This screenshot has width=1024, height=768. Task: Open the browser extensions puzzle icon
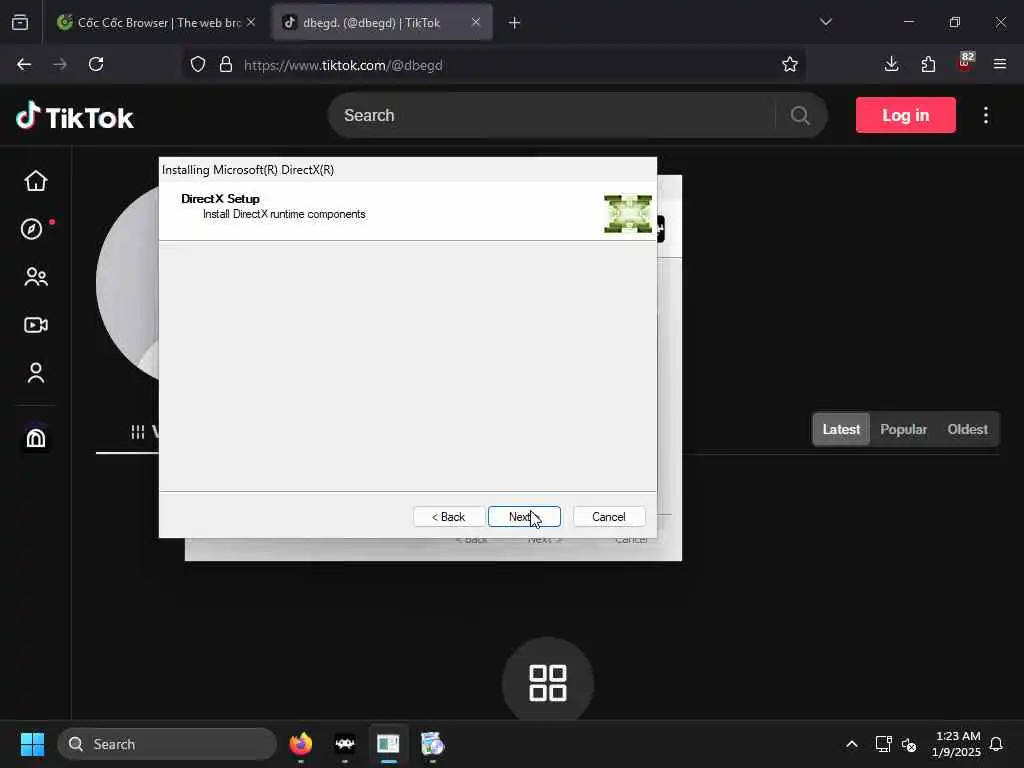[x=928, y=64]
